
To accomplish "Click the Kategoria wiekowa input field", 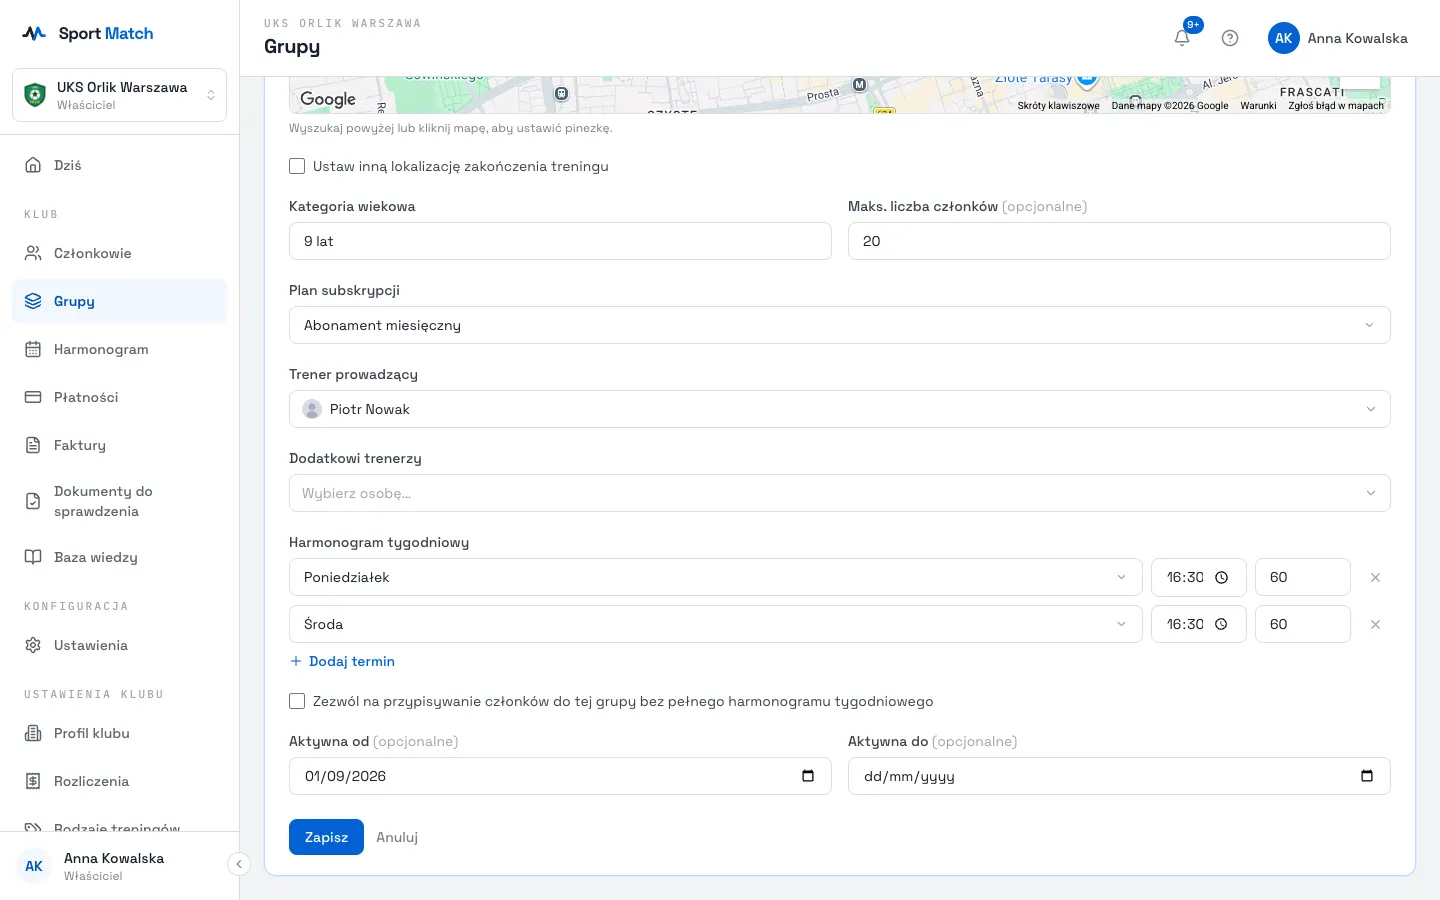I will (x=560, y=241).
